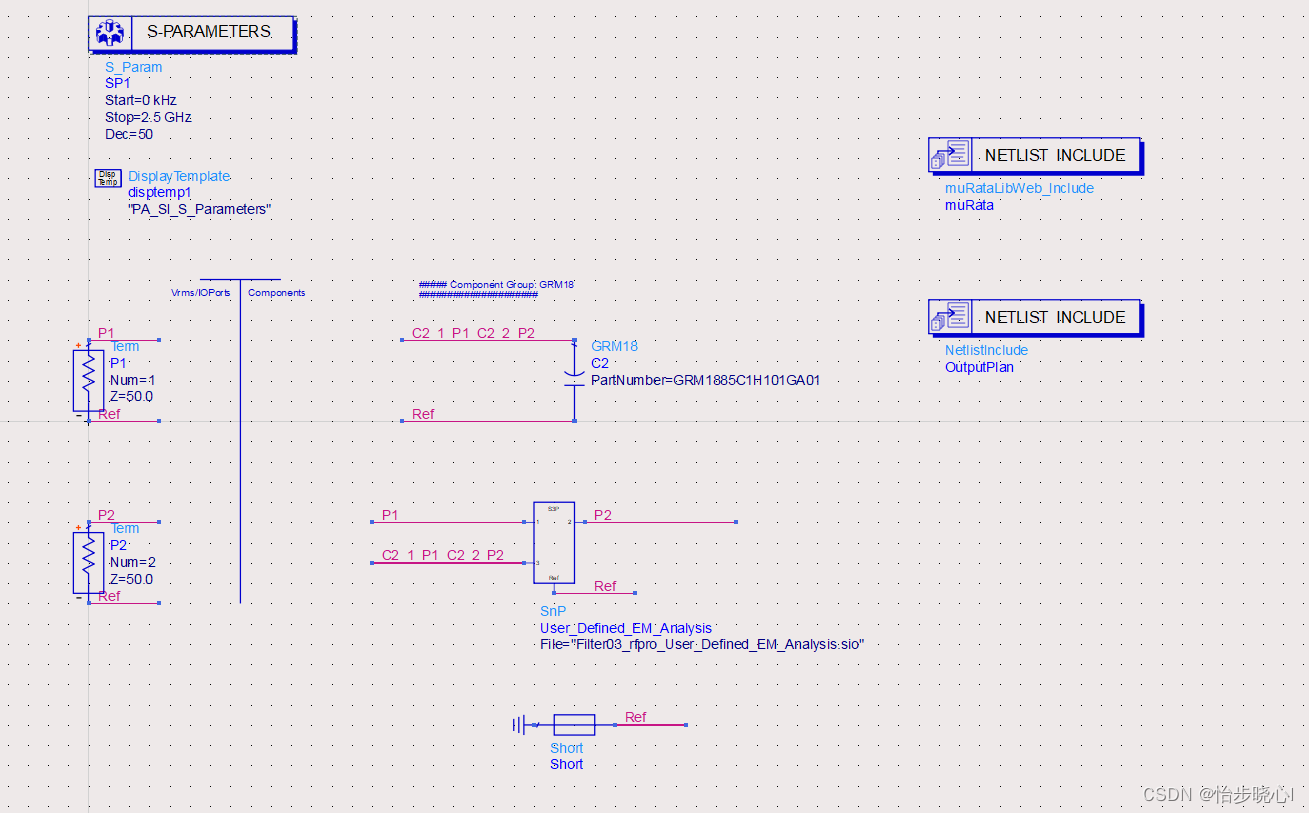Click the Start=0 kHz parameter
Image resolution: width=1309 pixels, height=813 pixels.
(x=141, y=100)
